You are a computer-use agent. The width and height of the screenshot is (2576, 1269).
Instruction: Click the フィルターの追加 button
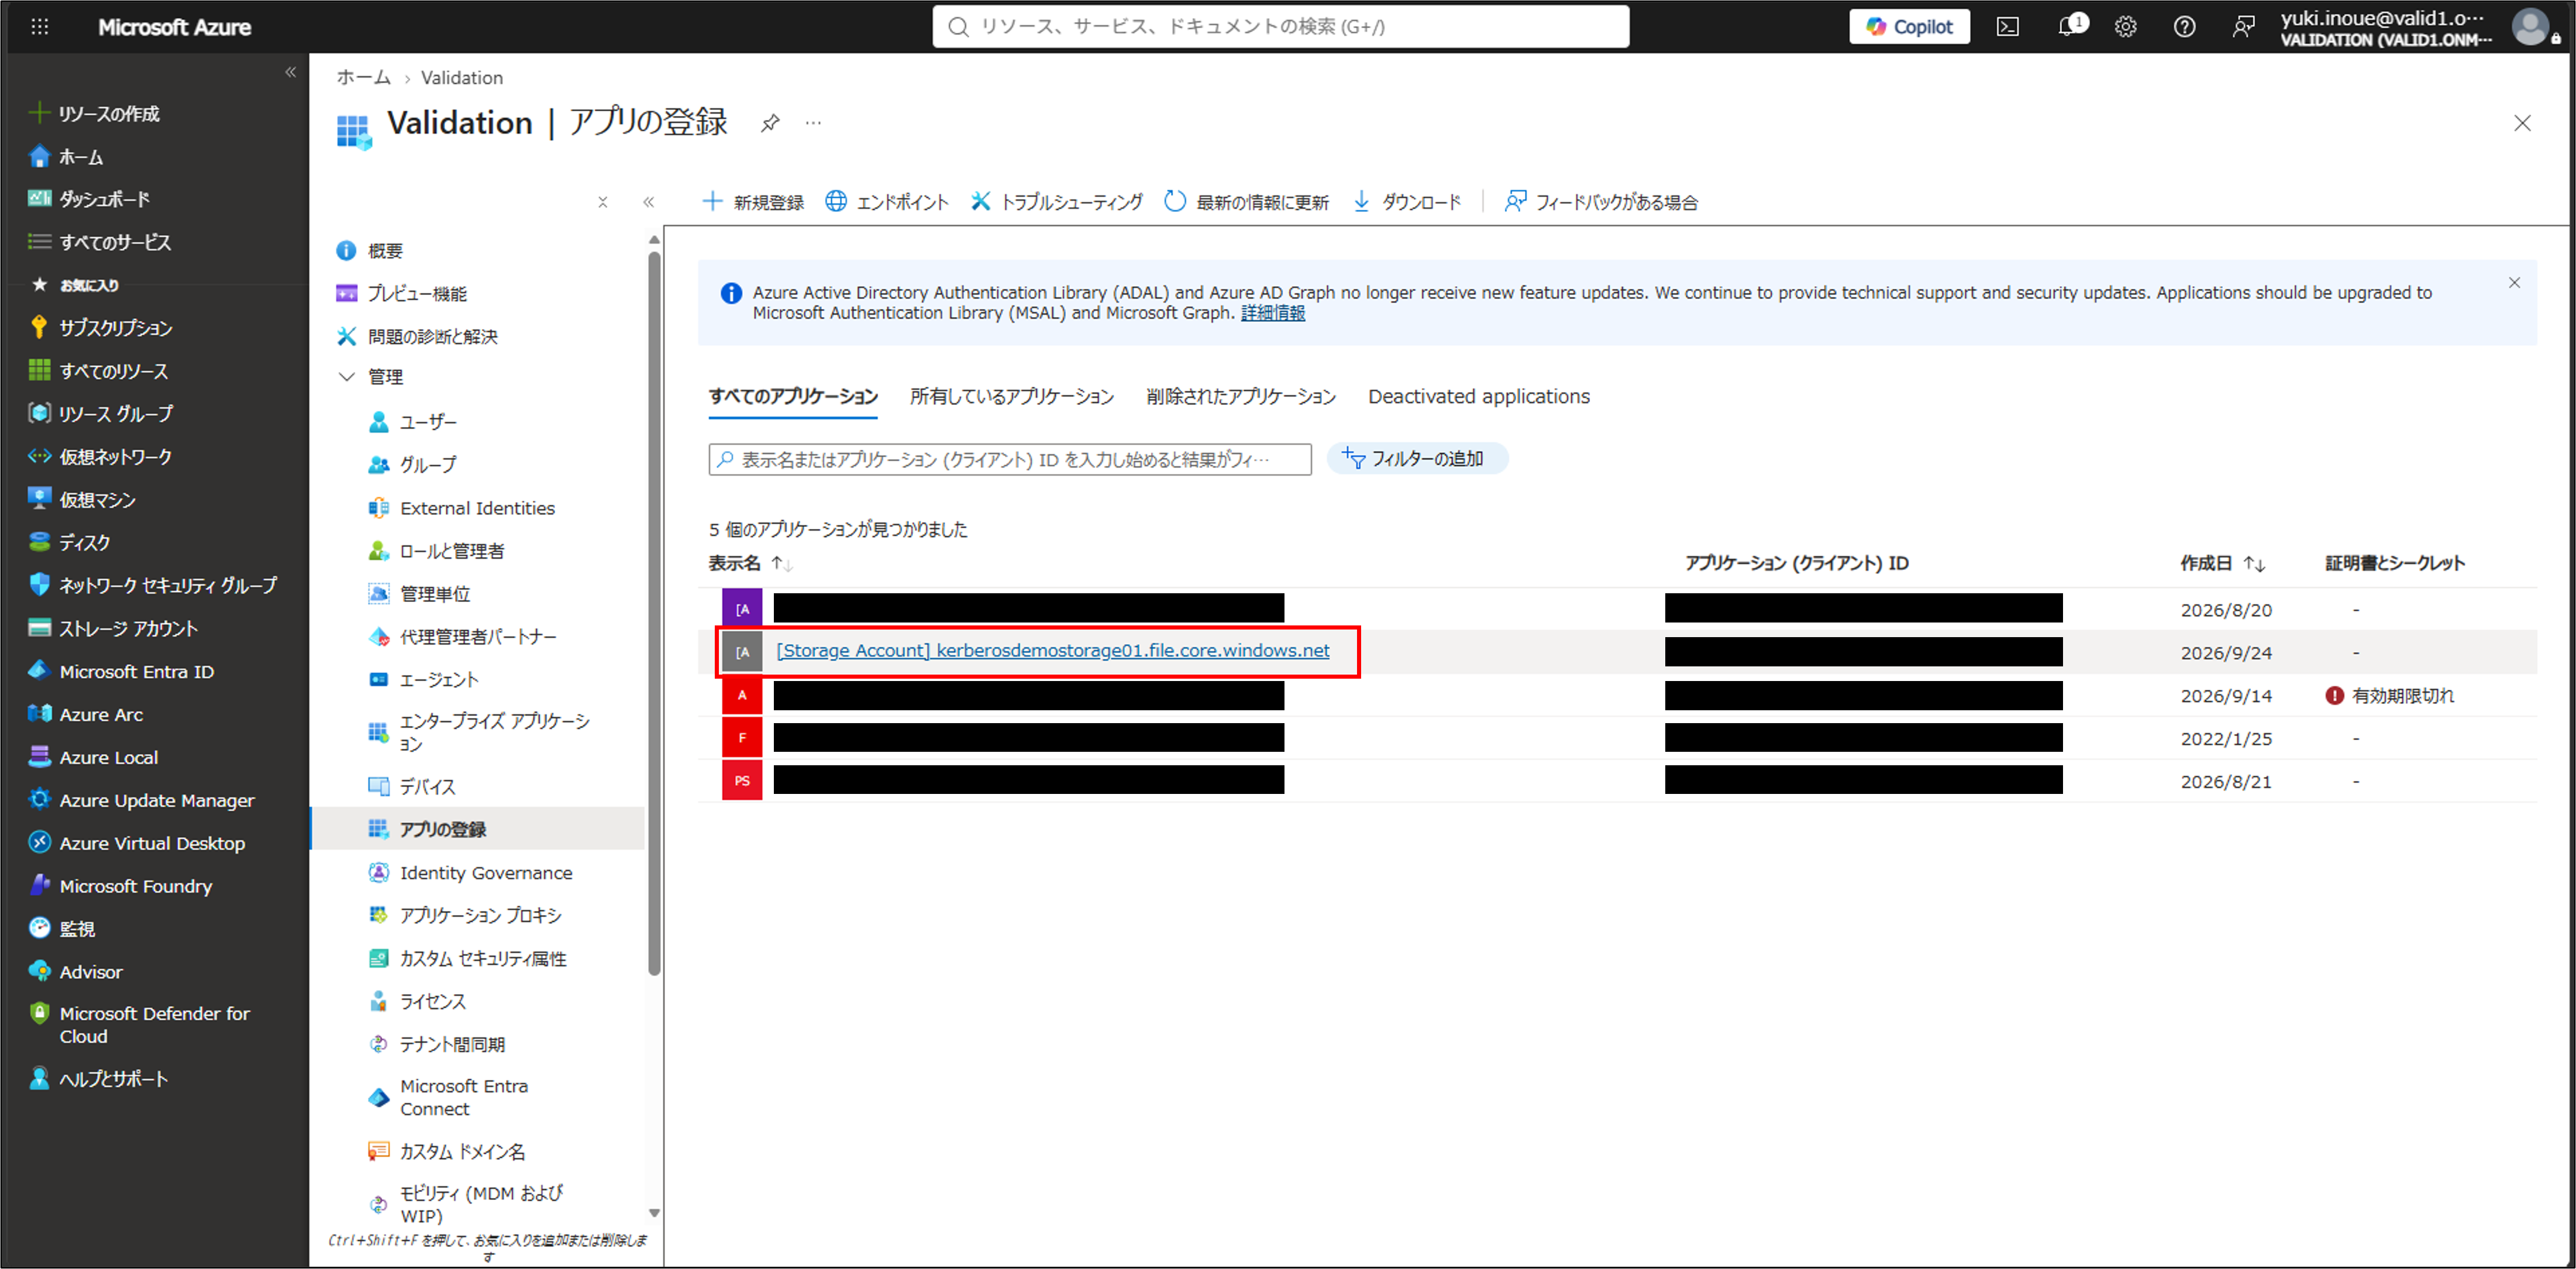[1417, 459]
